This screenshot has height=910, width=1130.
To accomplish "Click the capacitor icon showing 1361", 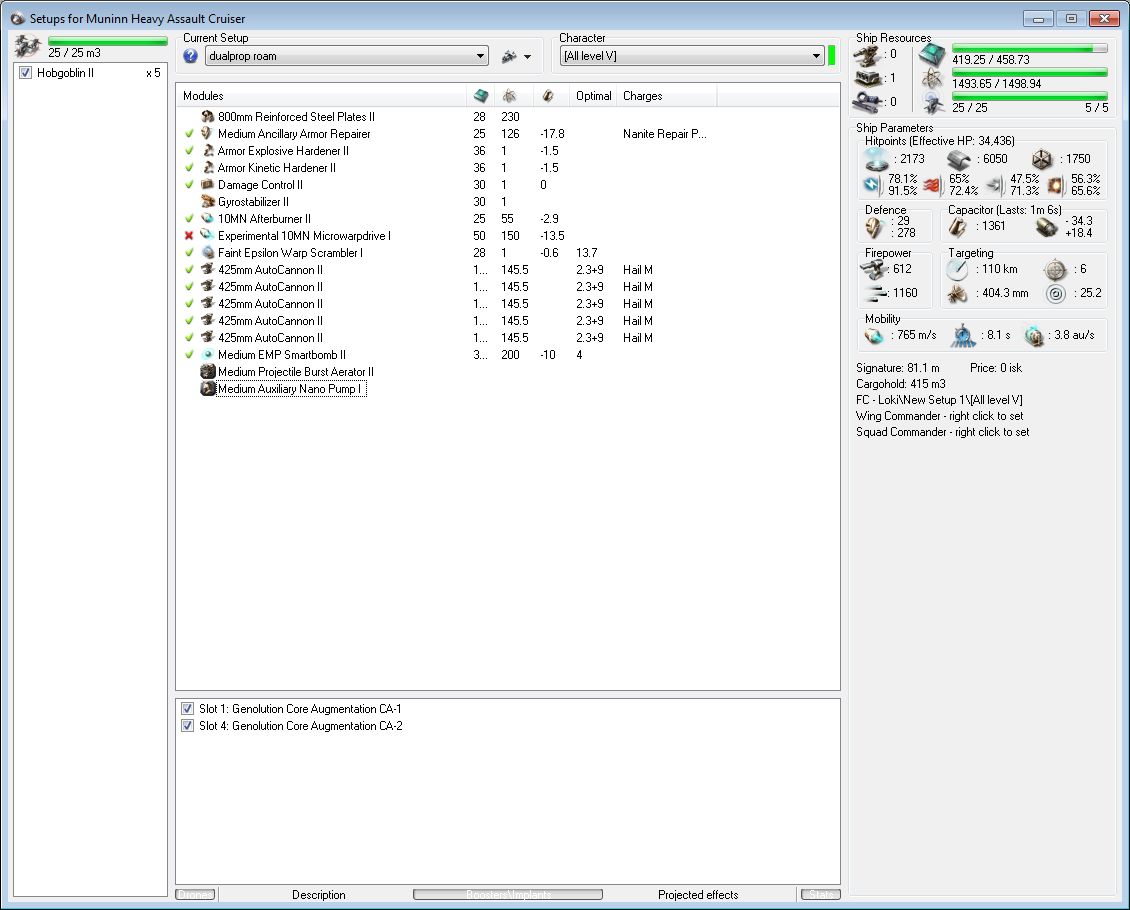I will [958, 227].
